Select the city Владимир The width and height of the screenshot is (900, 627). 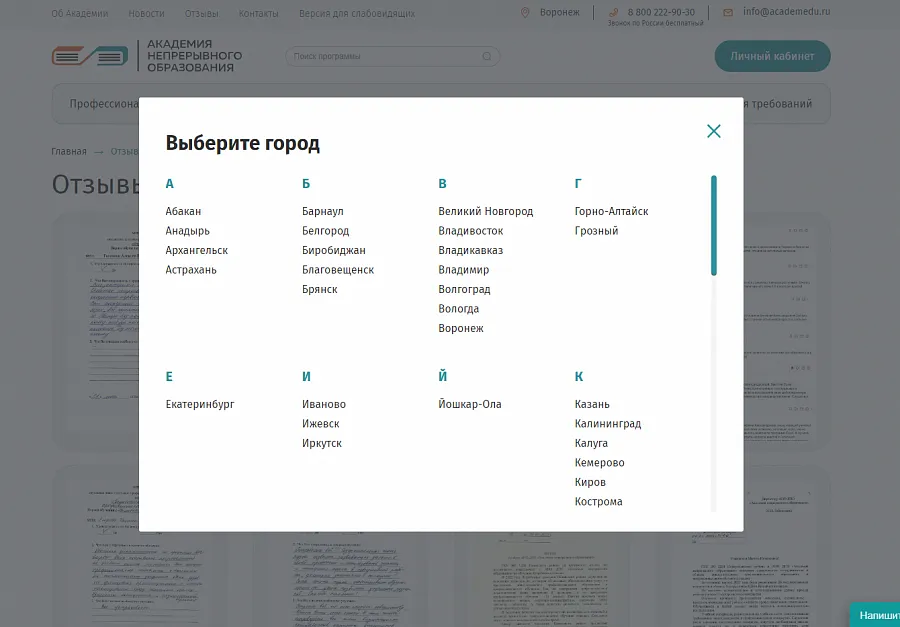point(464,270)
